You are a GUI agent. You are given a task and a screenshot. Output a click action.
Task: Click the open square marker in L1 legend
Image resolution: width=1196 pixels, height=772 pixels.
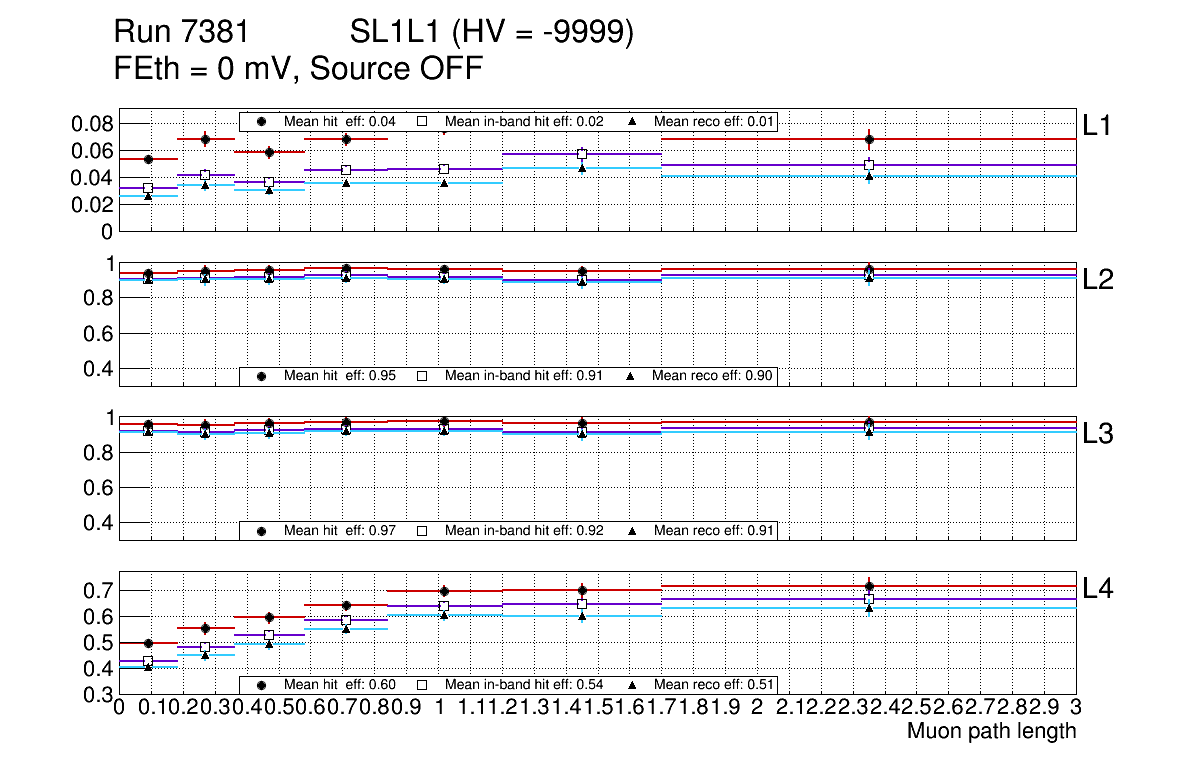pyautogui.click(x=422, y=121)
